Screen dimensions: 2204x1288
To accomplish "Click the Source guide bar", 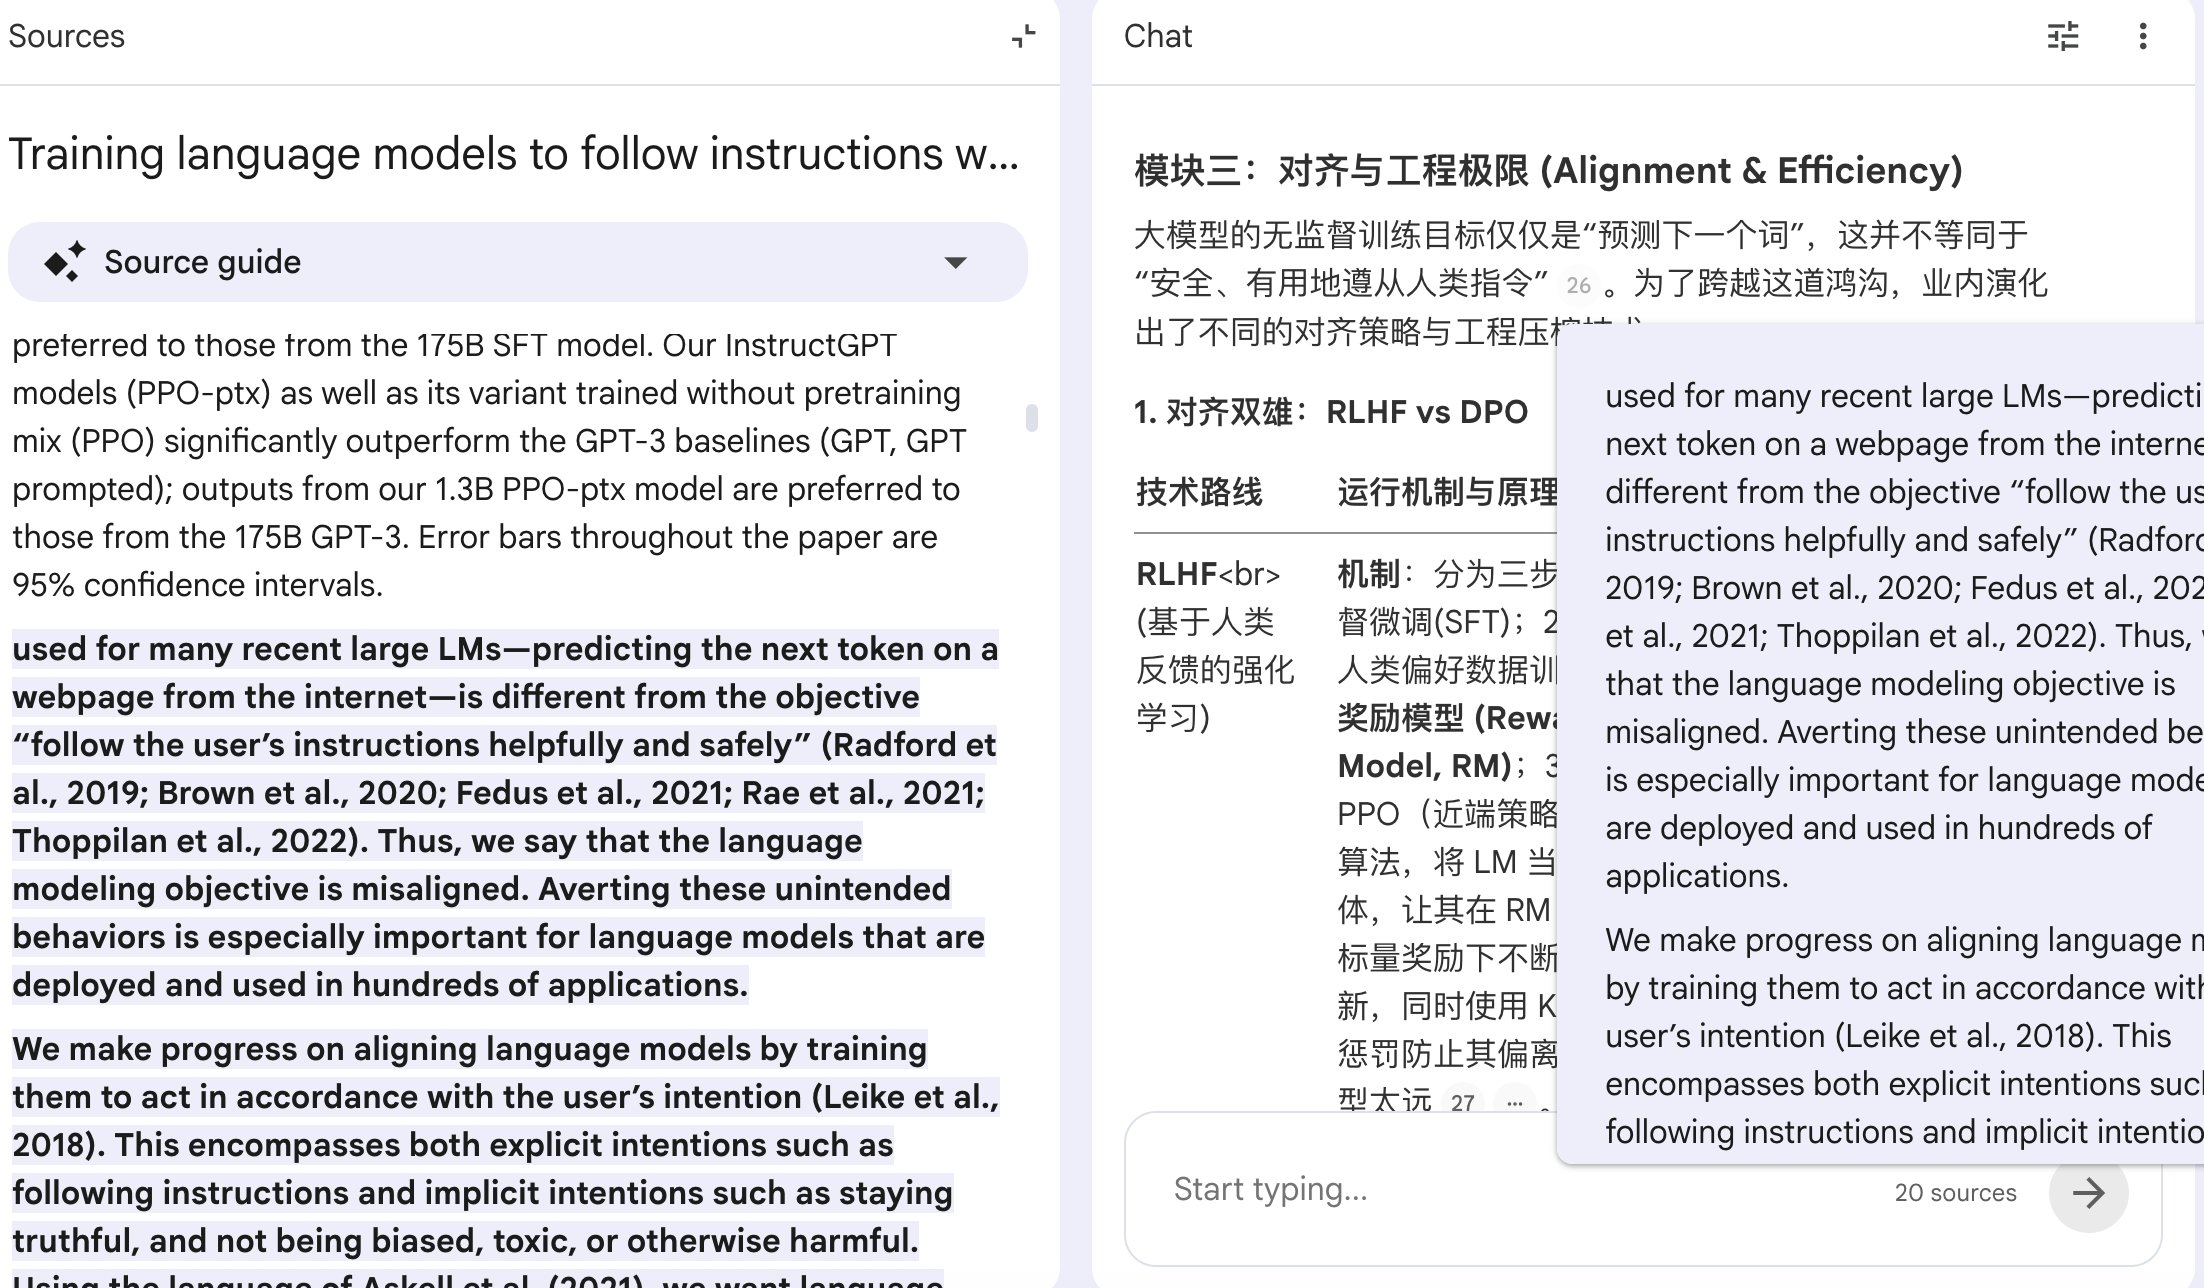I will pyautogui.click(x=517, y=262).
